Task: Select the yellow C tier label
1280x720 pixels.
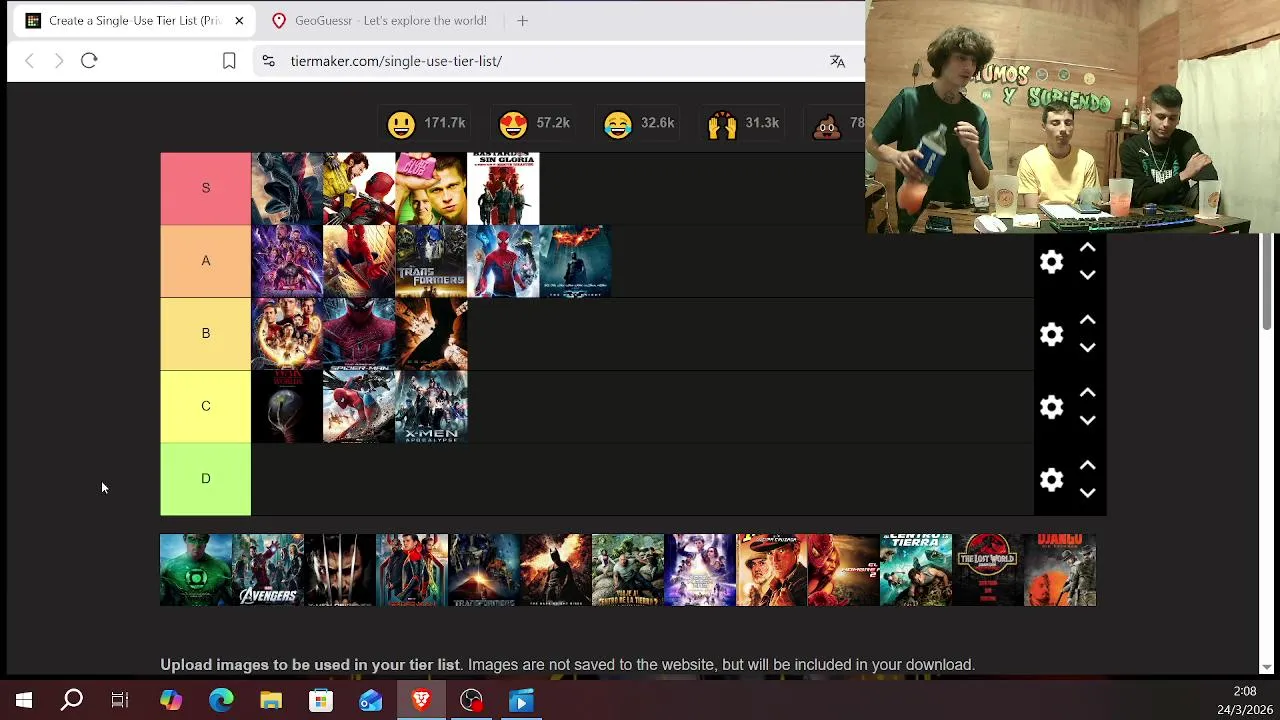Action: coord(206,406)
